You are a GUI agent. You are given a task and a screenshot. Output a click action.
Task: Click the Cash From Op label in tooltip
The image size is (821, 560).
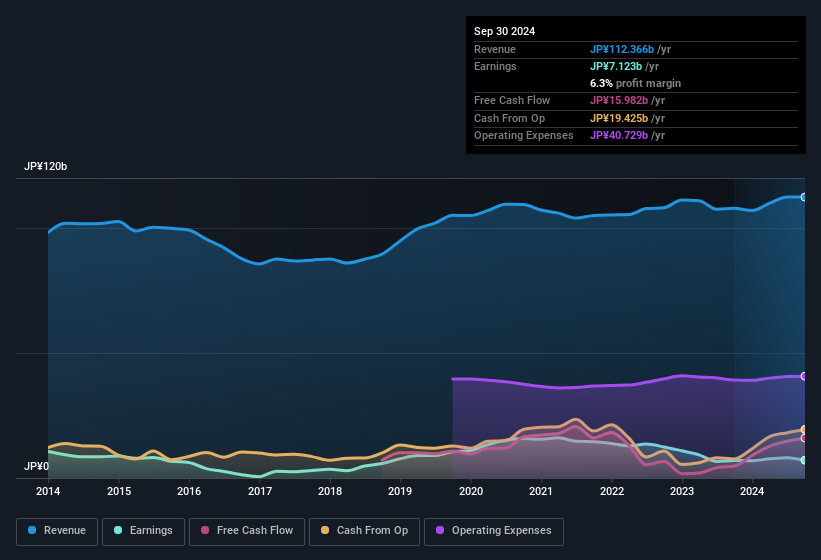[x=509, y=118]
